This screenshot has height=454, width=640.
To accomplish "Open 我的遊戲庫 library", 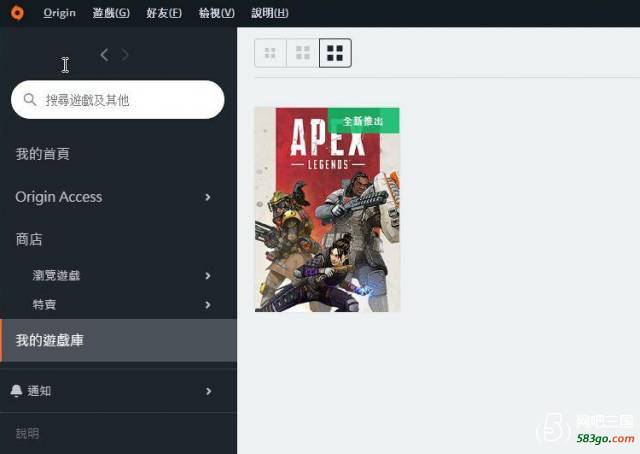I will (118, 340).
